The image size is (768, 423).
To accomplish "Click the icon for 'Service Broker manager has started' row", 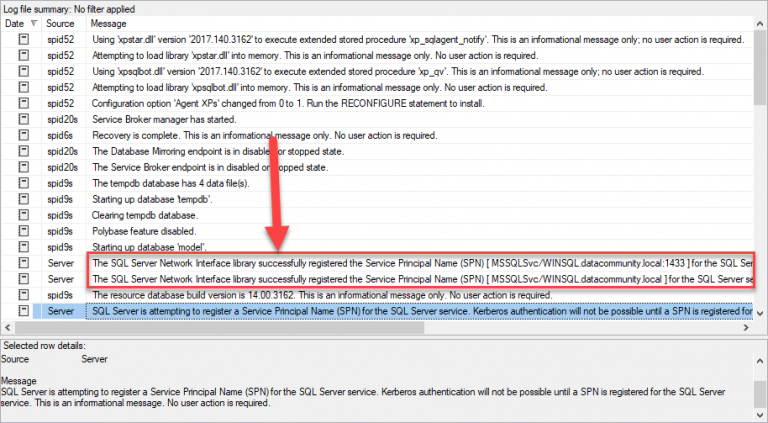I will pyautogui.click(x=24, y=119).
